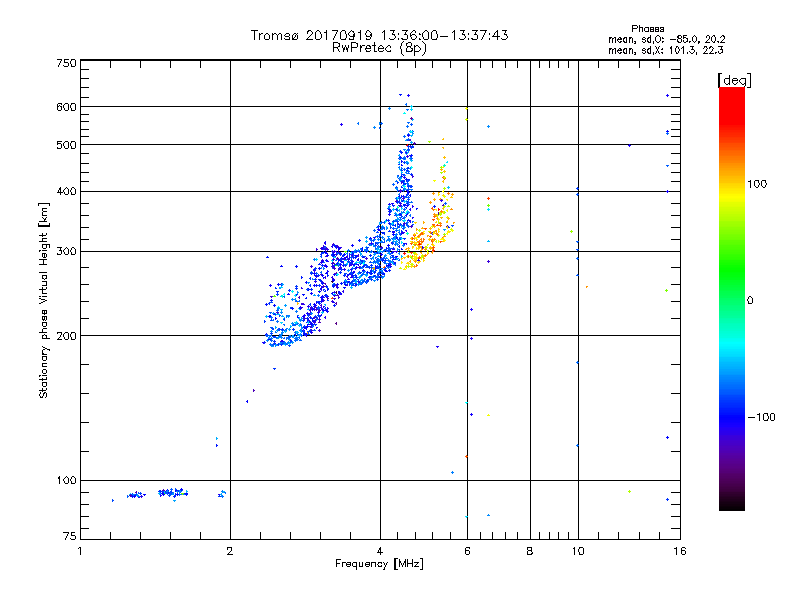800x600 pixels.
Task: Click the y-axis '200' tick label
Action: (66, 336)
